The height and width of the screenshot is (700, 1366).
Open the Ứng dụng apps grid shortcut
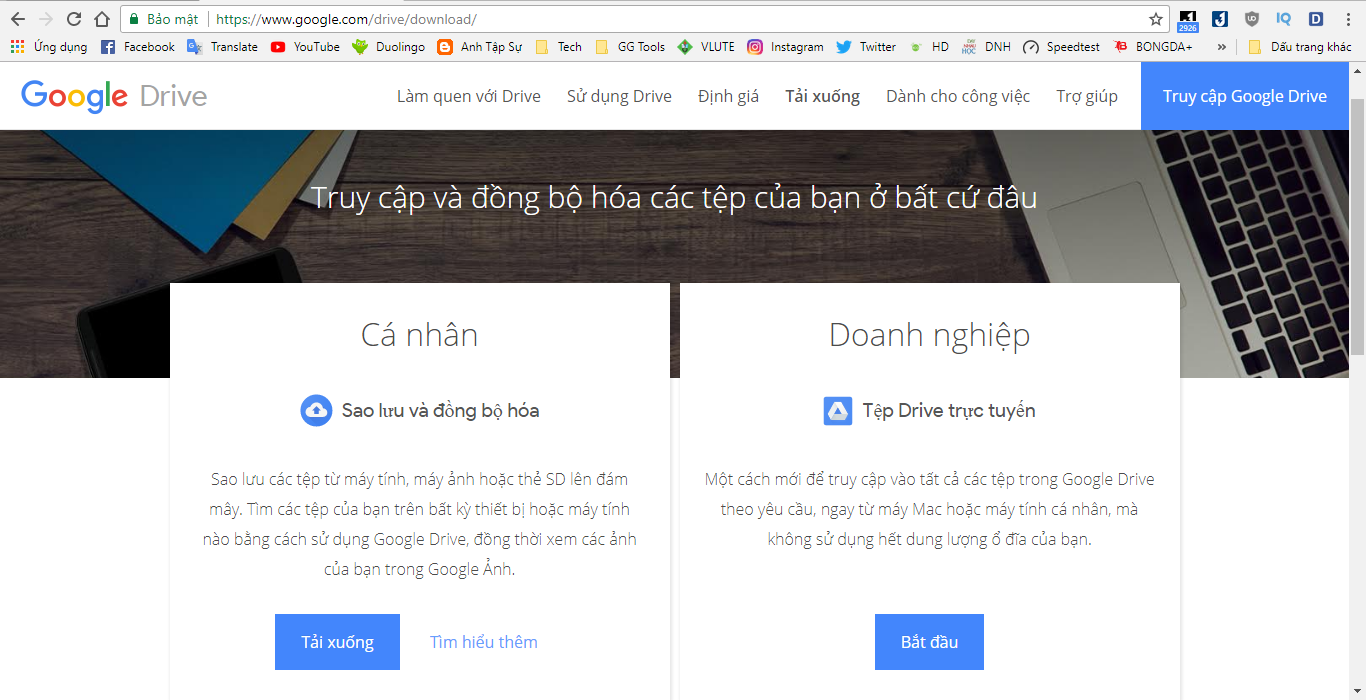48,47
